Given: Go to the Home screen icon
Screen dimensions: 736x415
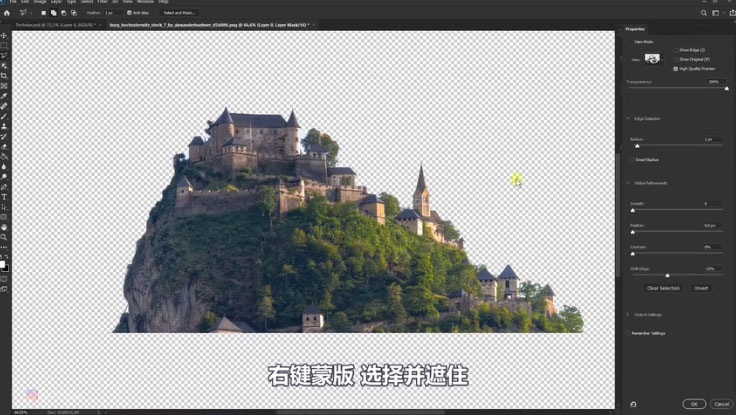Looking at the screenshot, I should (x=7, y=13).
